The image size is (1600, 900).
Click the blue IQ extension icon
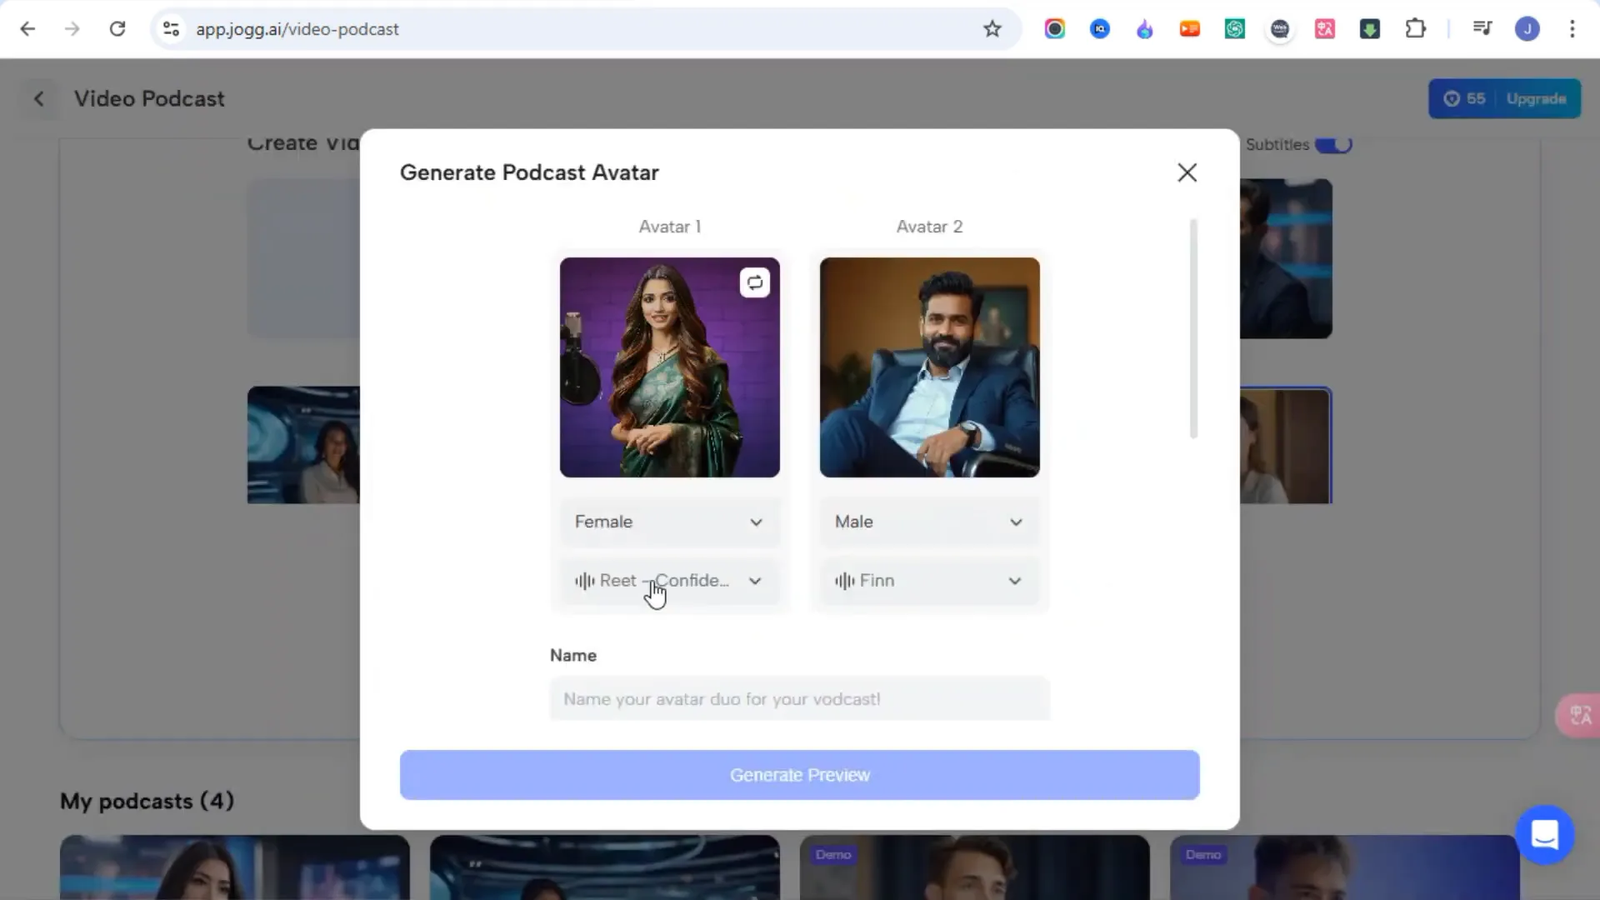[x=1100, y=29]
